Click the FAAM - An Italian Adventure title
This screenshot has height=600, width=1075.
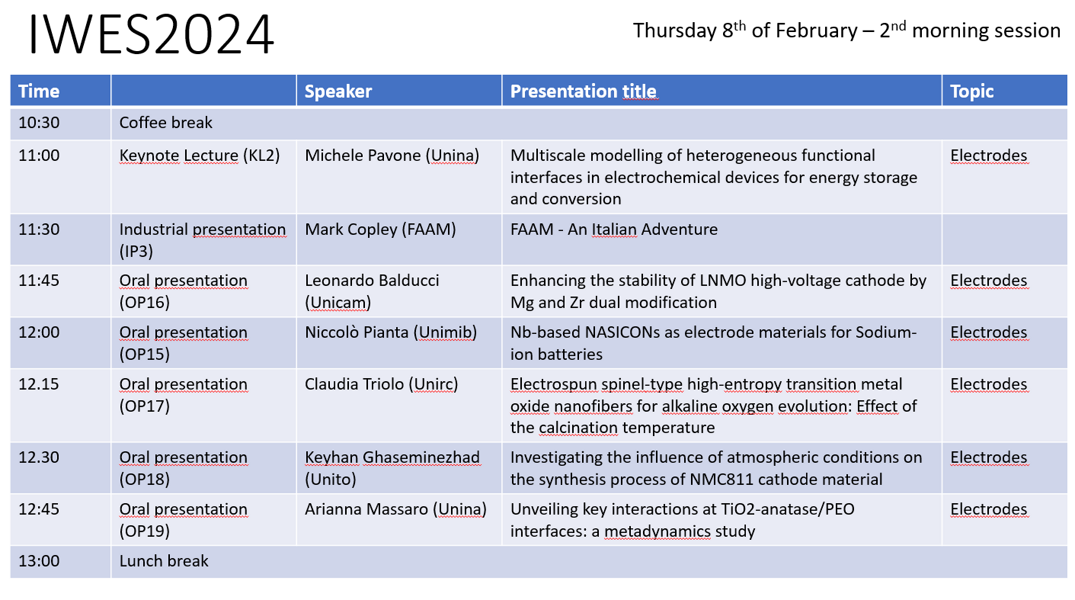point(613,229)
